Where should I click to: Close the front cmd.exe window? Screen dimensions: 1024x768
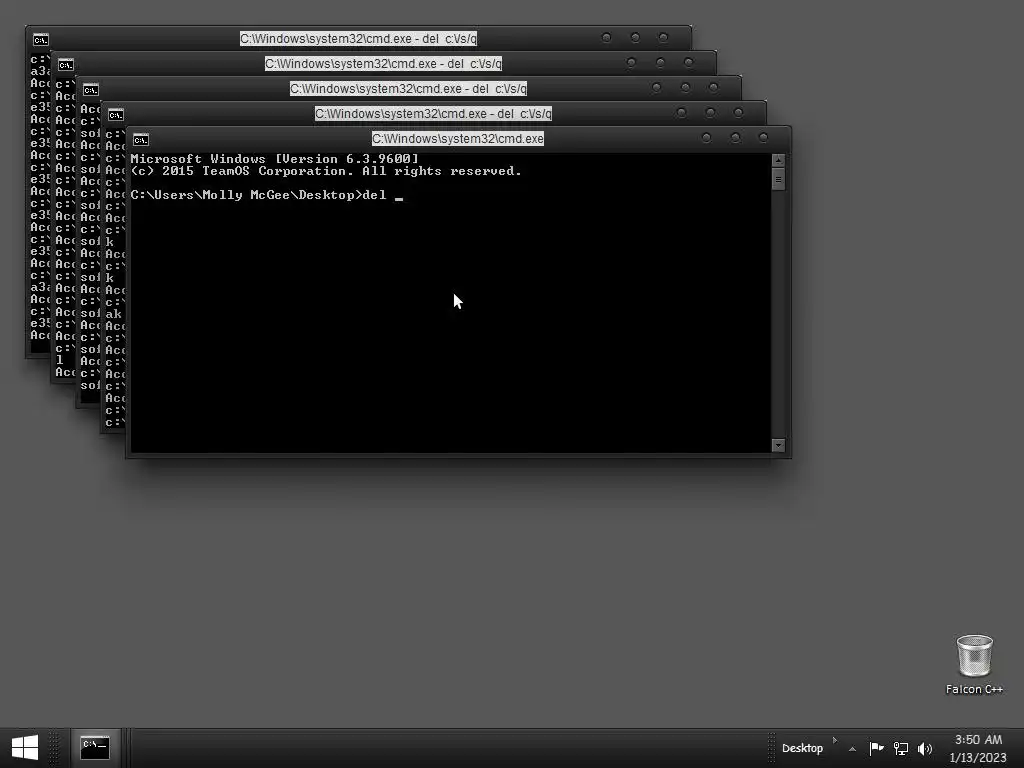[x=763, y=138]
